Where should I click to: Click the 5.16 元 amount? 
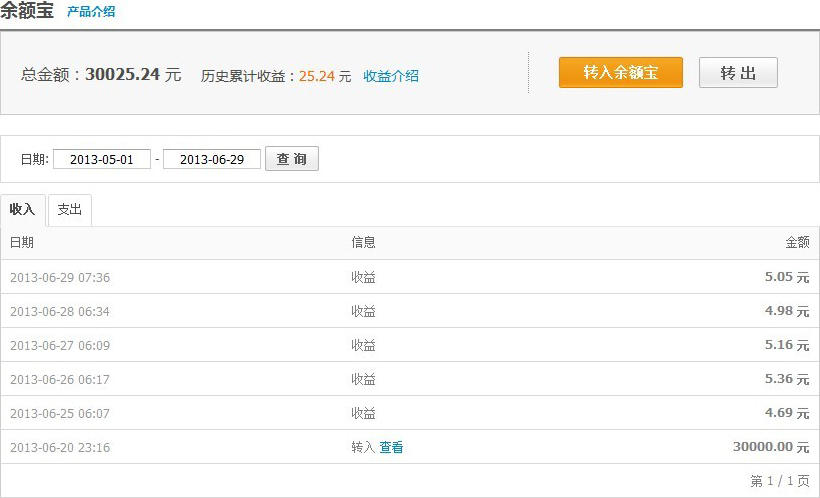pyautogui.click(x=787, y=345)
